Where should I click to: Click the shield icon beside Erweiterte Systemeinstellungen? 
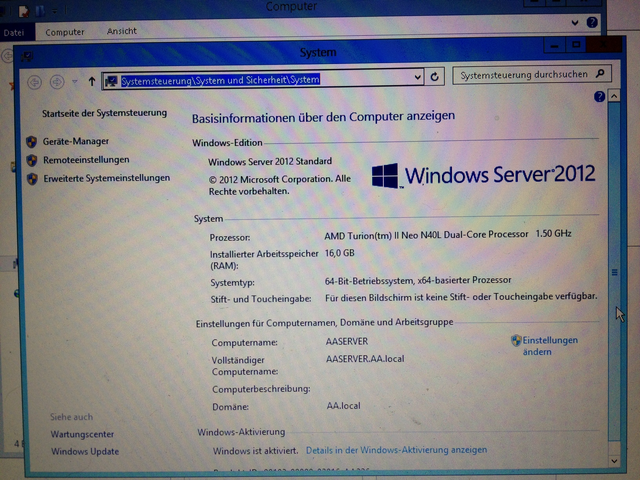point(32,179)
